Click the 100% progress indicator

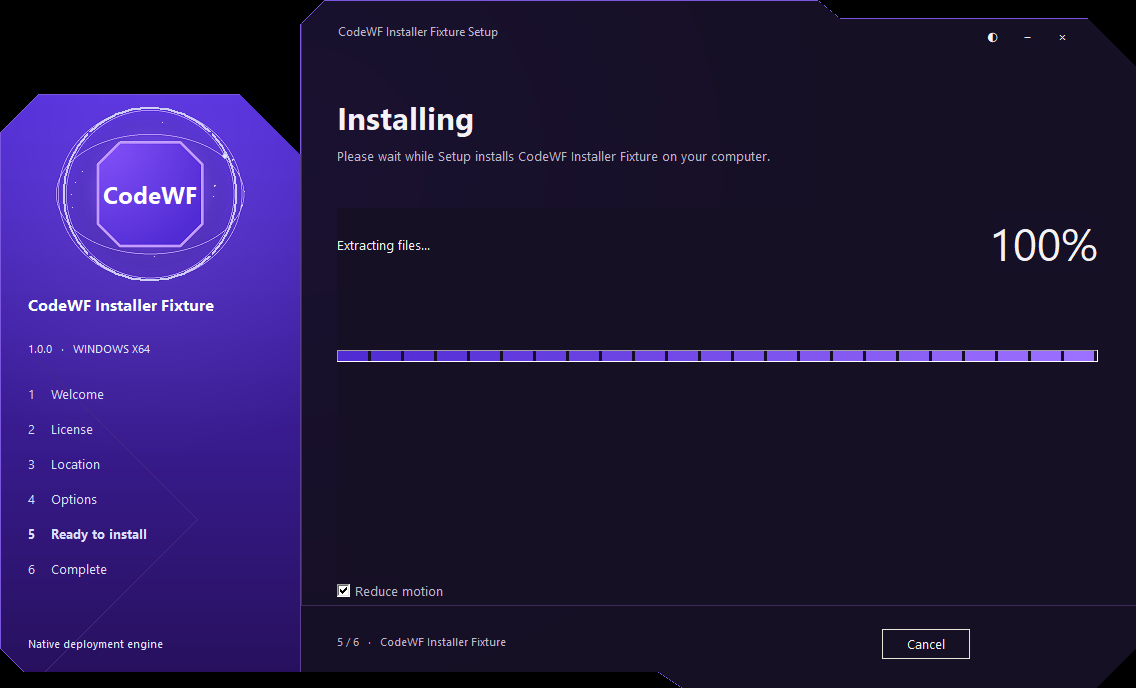click(1043, 246)
